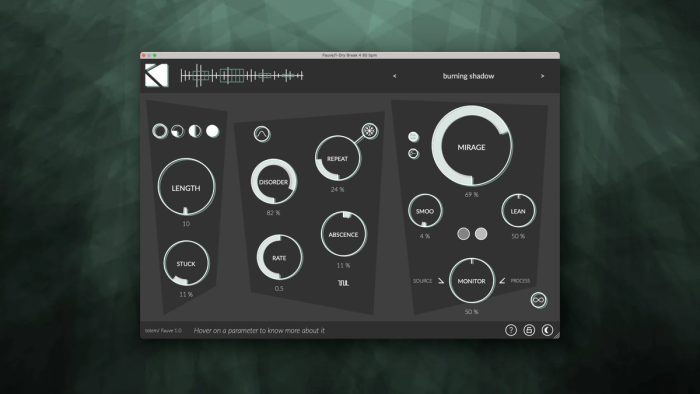Click the Fauve 1.0 version label
700x394 pixels.
tap(163, 331)
